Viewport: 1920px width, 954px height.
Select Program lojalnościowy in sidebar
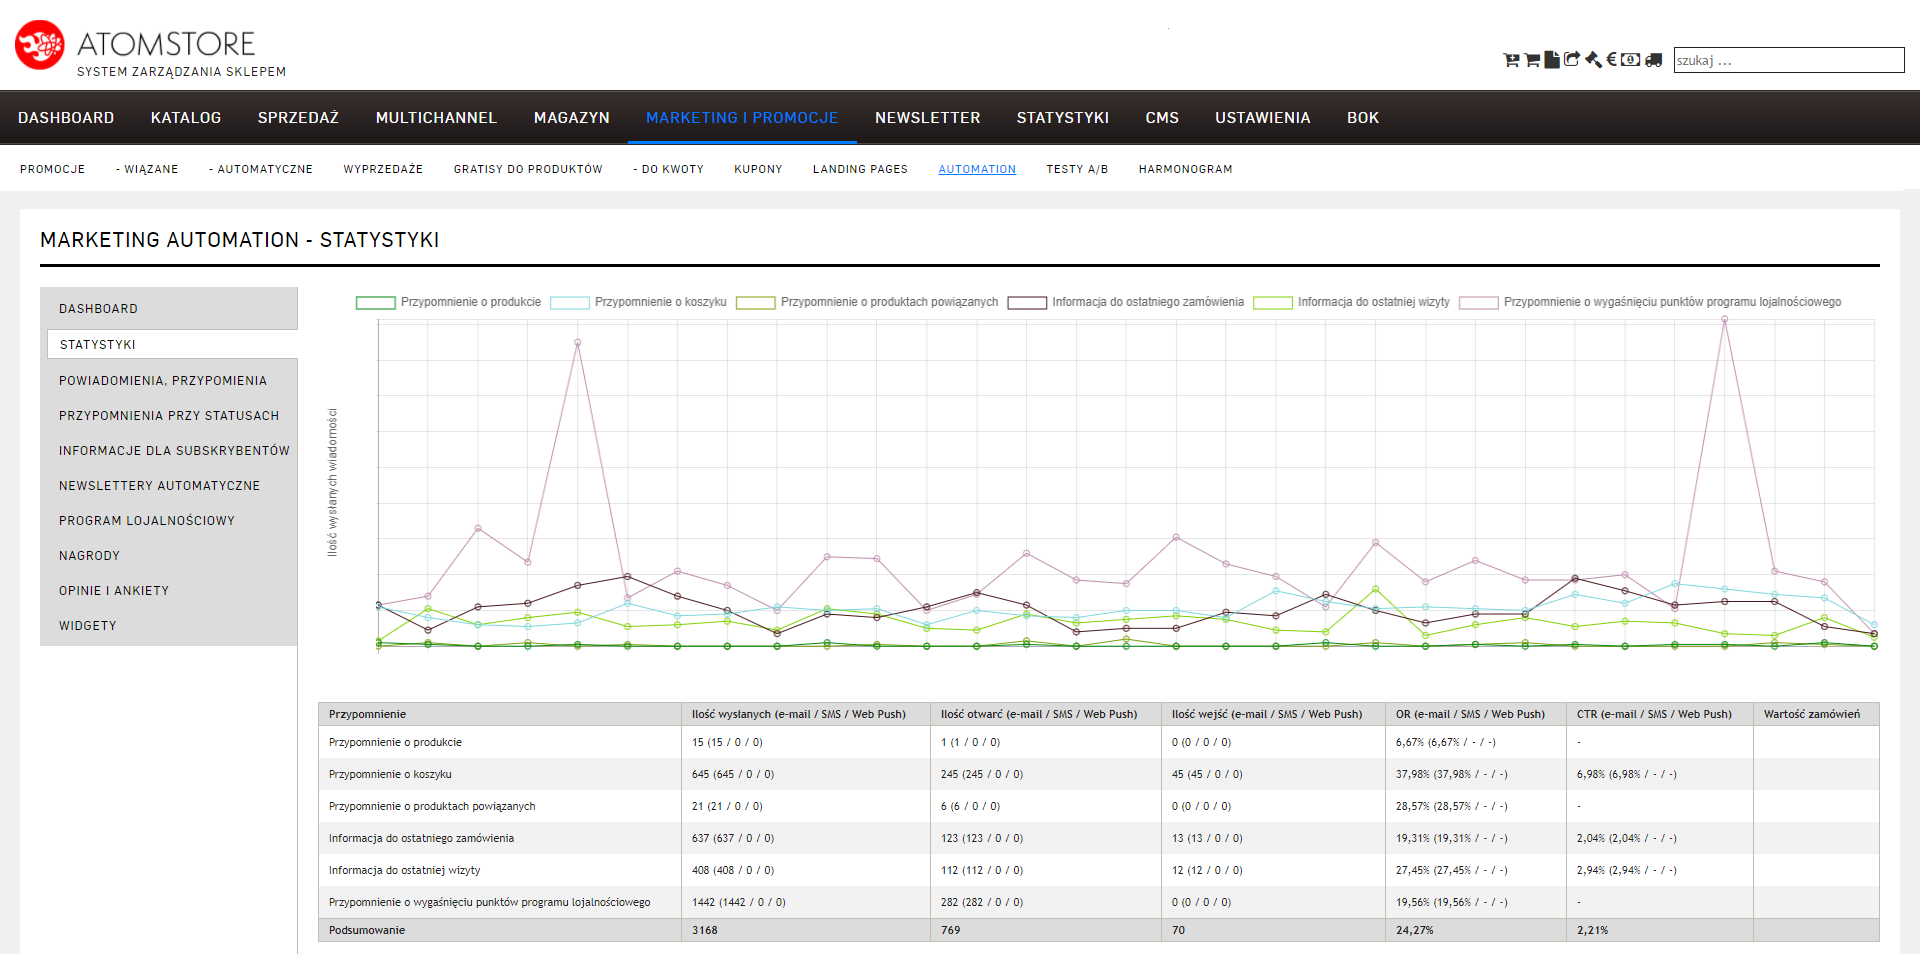(147, 521)
